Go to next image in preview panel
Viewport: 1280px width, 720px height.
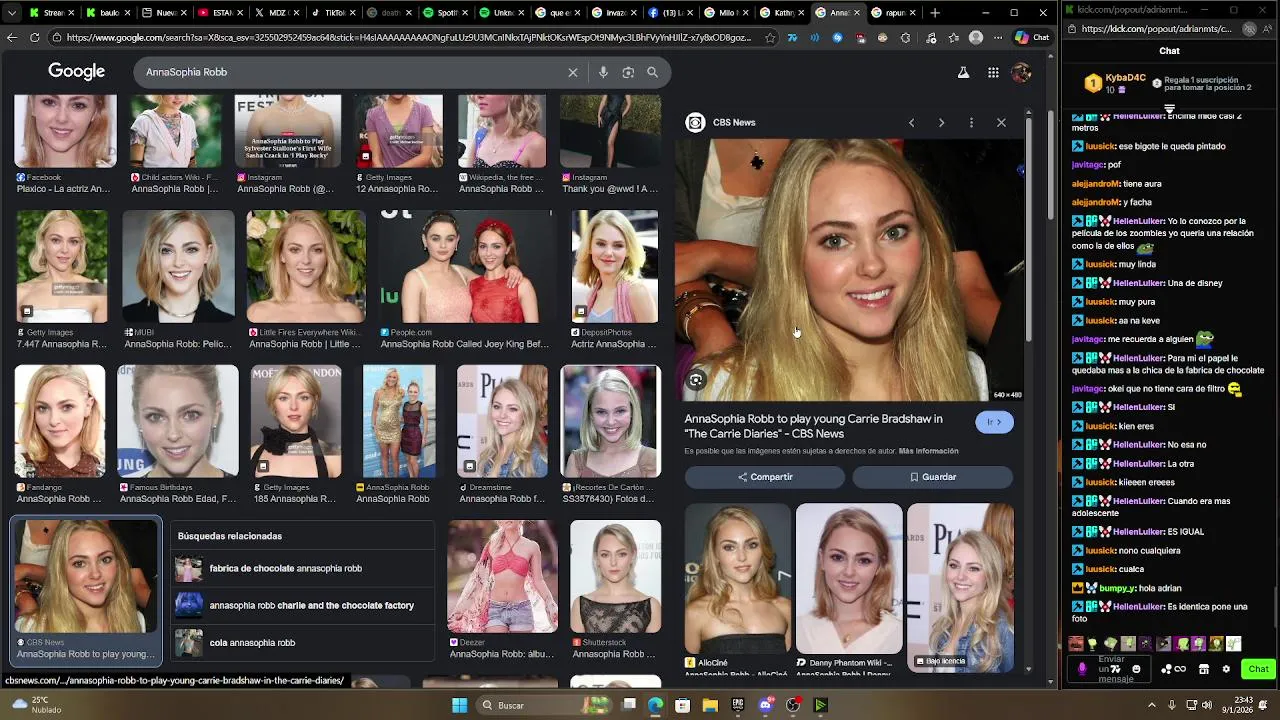pyautogui.click(x=941, y=122)
